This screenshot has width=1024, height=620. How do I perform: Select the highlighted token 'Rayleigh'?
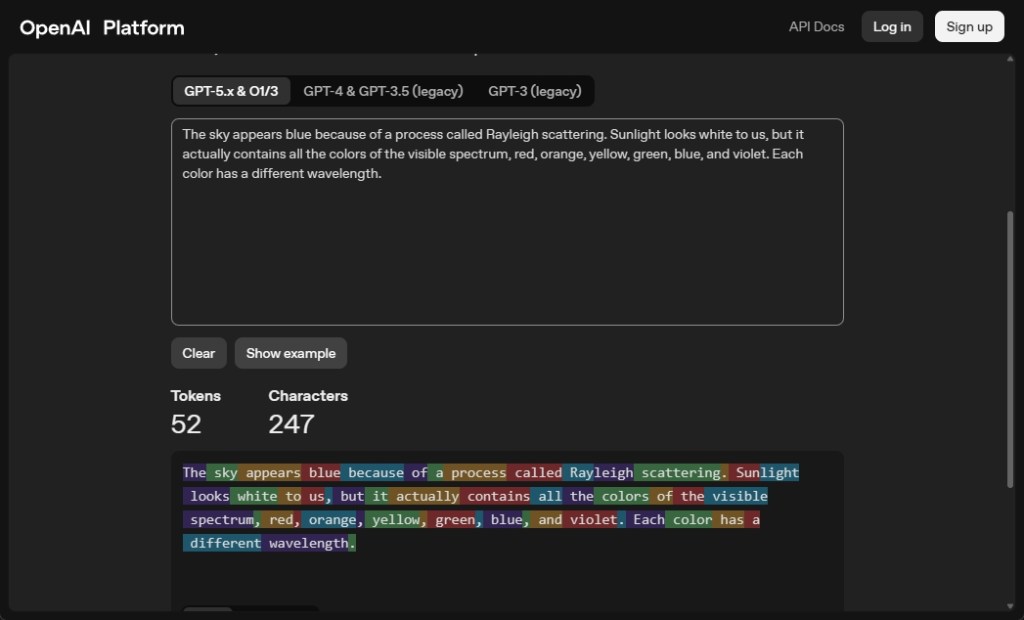pos(601,472)
